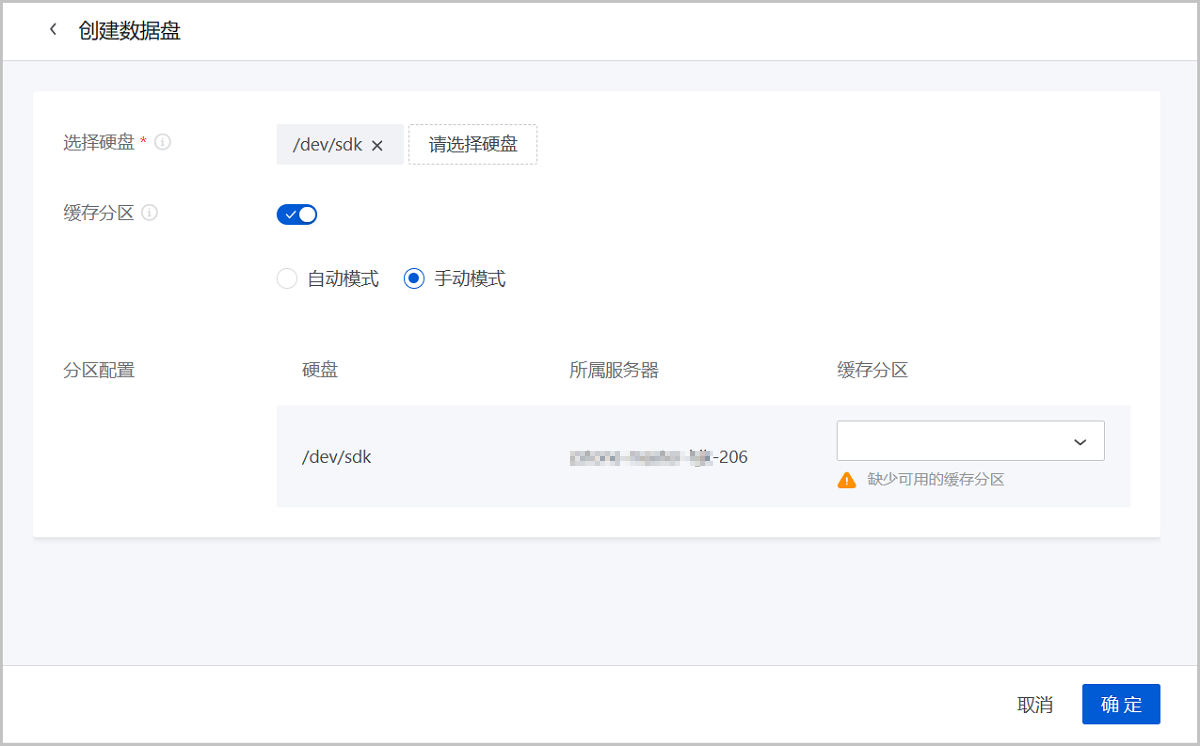Click the orange warning triangle icon
Image resolution: width=1200 pixels, height=746 pixels.
[x=847, y=479]
